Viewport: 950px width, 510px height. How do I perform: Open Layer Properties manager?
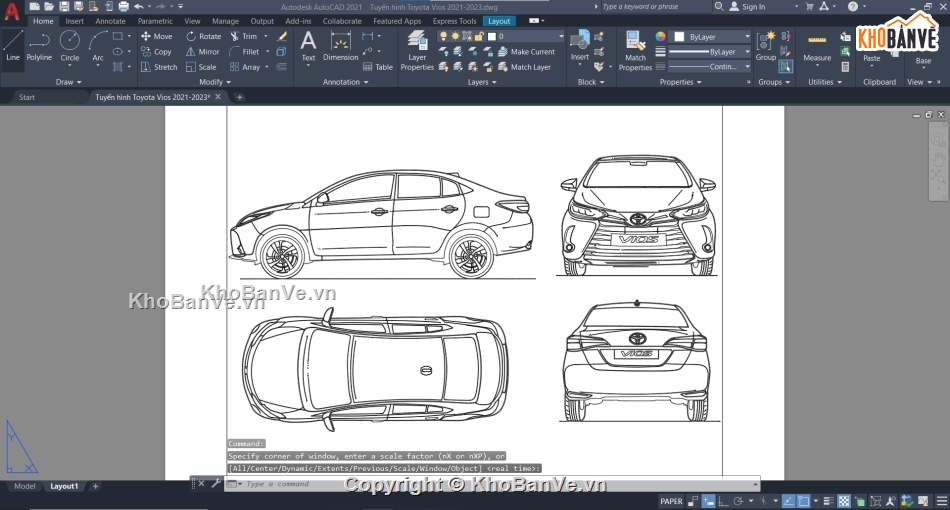point(417,51)
